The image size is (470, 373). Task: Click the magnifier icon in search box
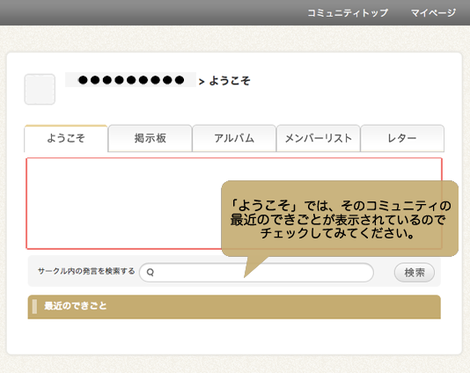pos(150,272)
